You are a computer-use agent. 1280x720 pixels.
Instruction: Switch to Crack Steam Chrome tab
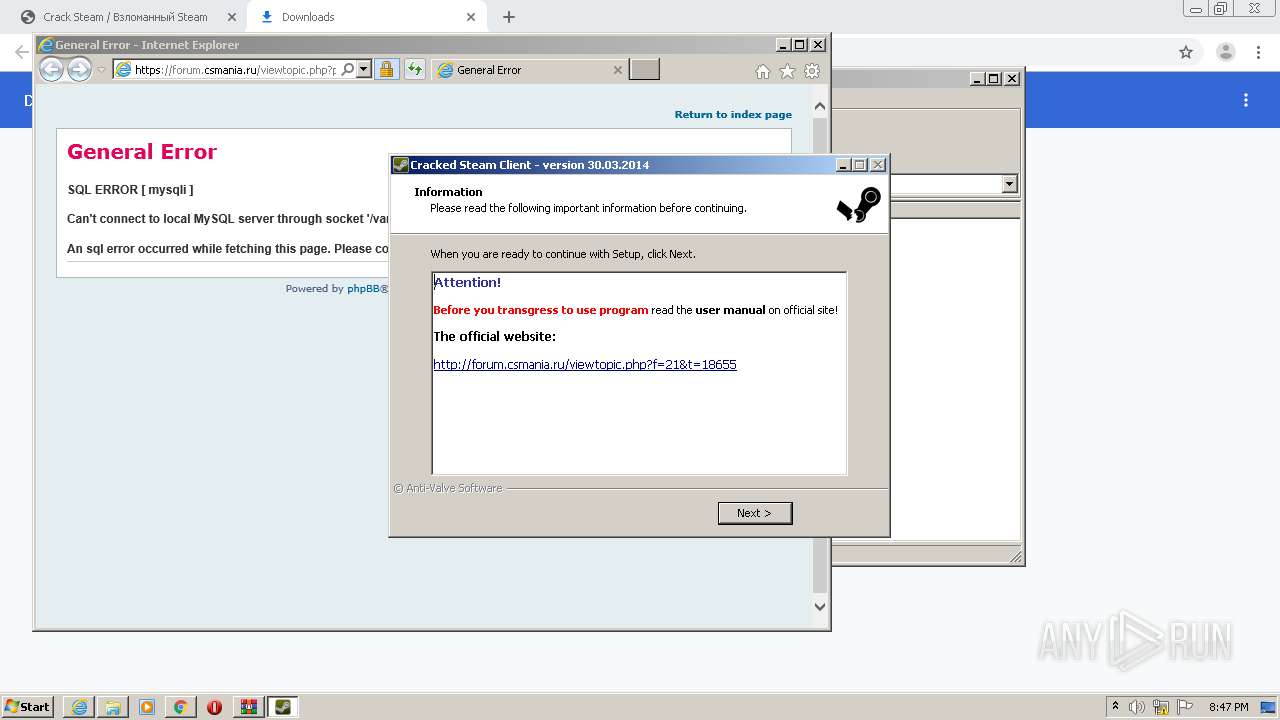click(125, 17)
